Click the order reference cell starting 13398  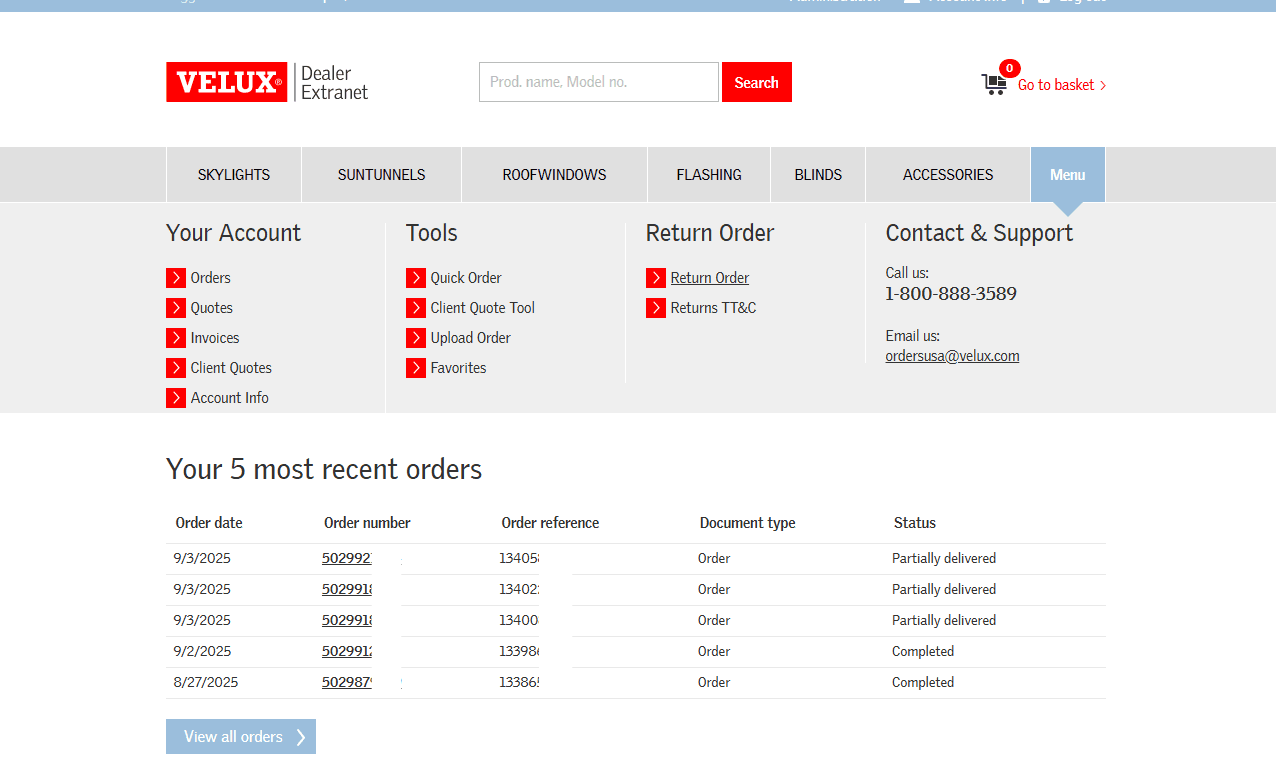[520, 651]
